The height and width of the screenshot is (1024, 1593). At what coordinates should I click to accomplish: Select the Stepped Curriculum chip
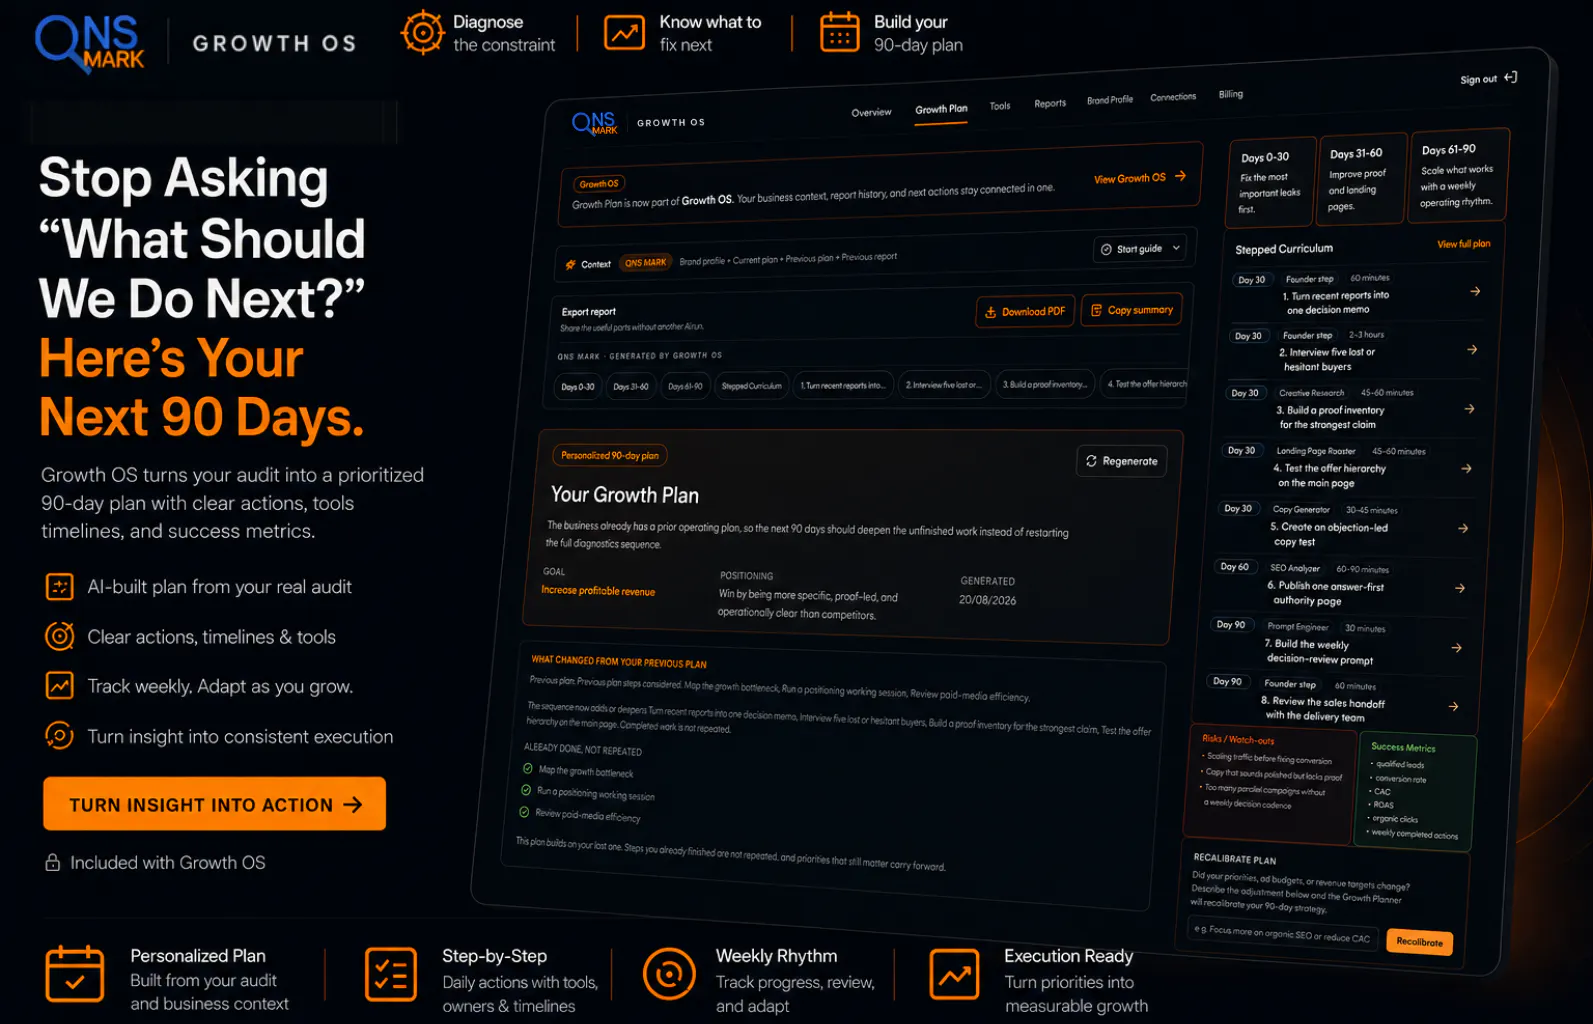point(752,386)
